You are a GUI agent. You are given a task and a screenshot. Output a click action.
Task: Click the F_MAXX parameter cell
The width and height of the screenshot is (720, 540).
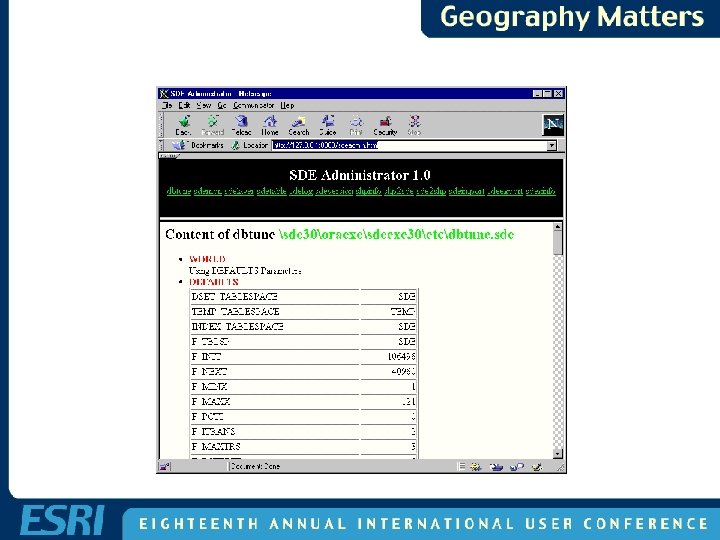pos(275,402)
